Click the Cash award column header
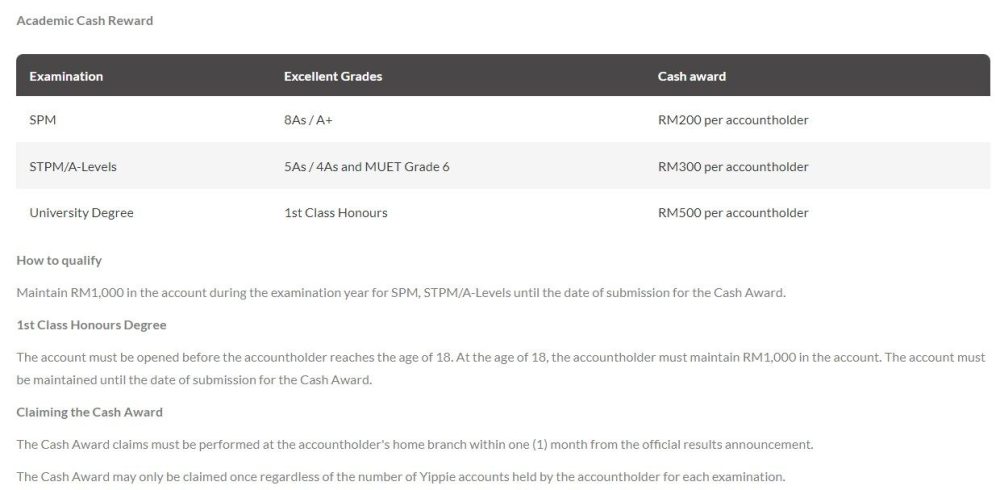Image resolution: width=1000 pixels, height=490 pixels. [x=692, y=76]
